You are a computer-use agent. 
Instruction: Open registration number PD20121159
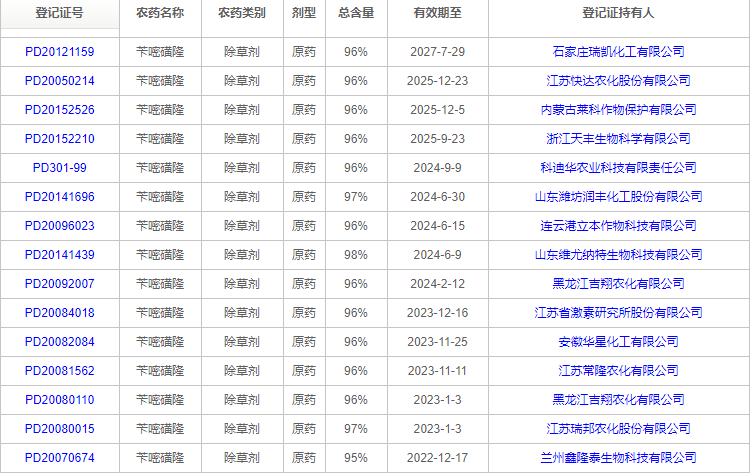point(59,52)
